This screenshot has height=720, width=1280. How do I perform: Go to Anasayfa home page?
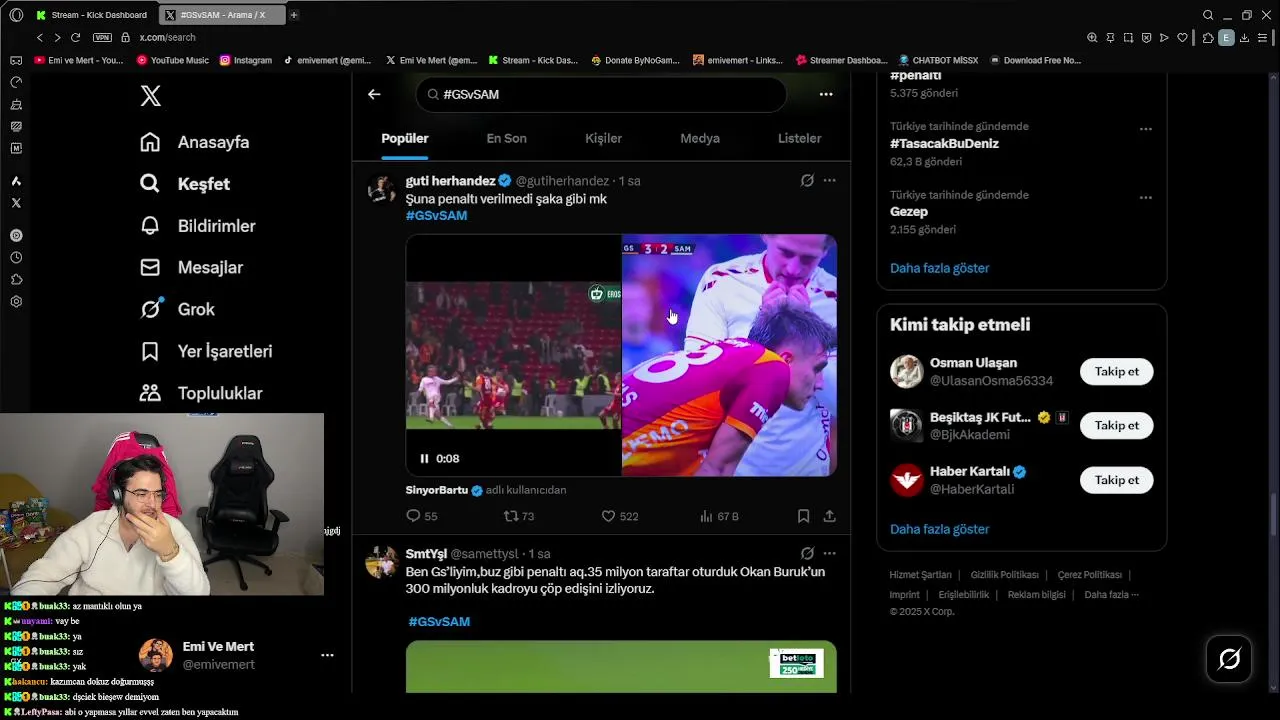tap(195, 142)
